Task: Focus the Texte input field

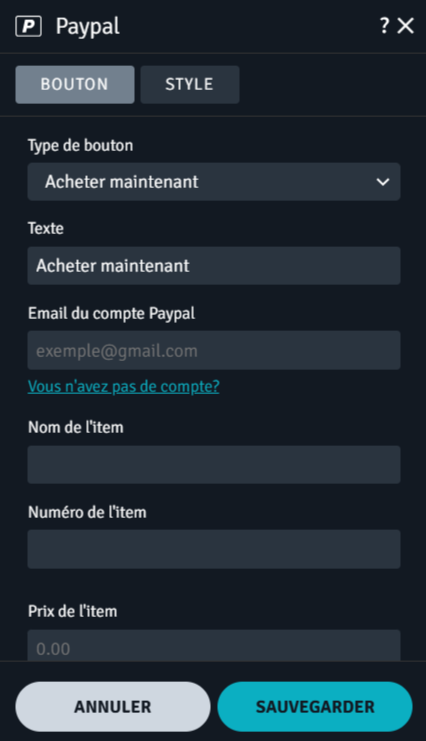Action: tap(214, 266)
